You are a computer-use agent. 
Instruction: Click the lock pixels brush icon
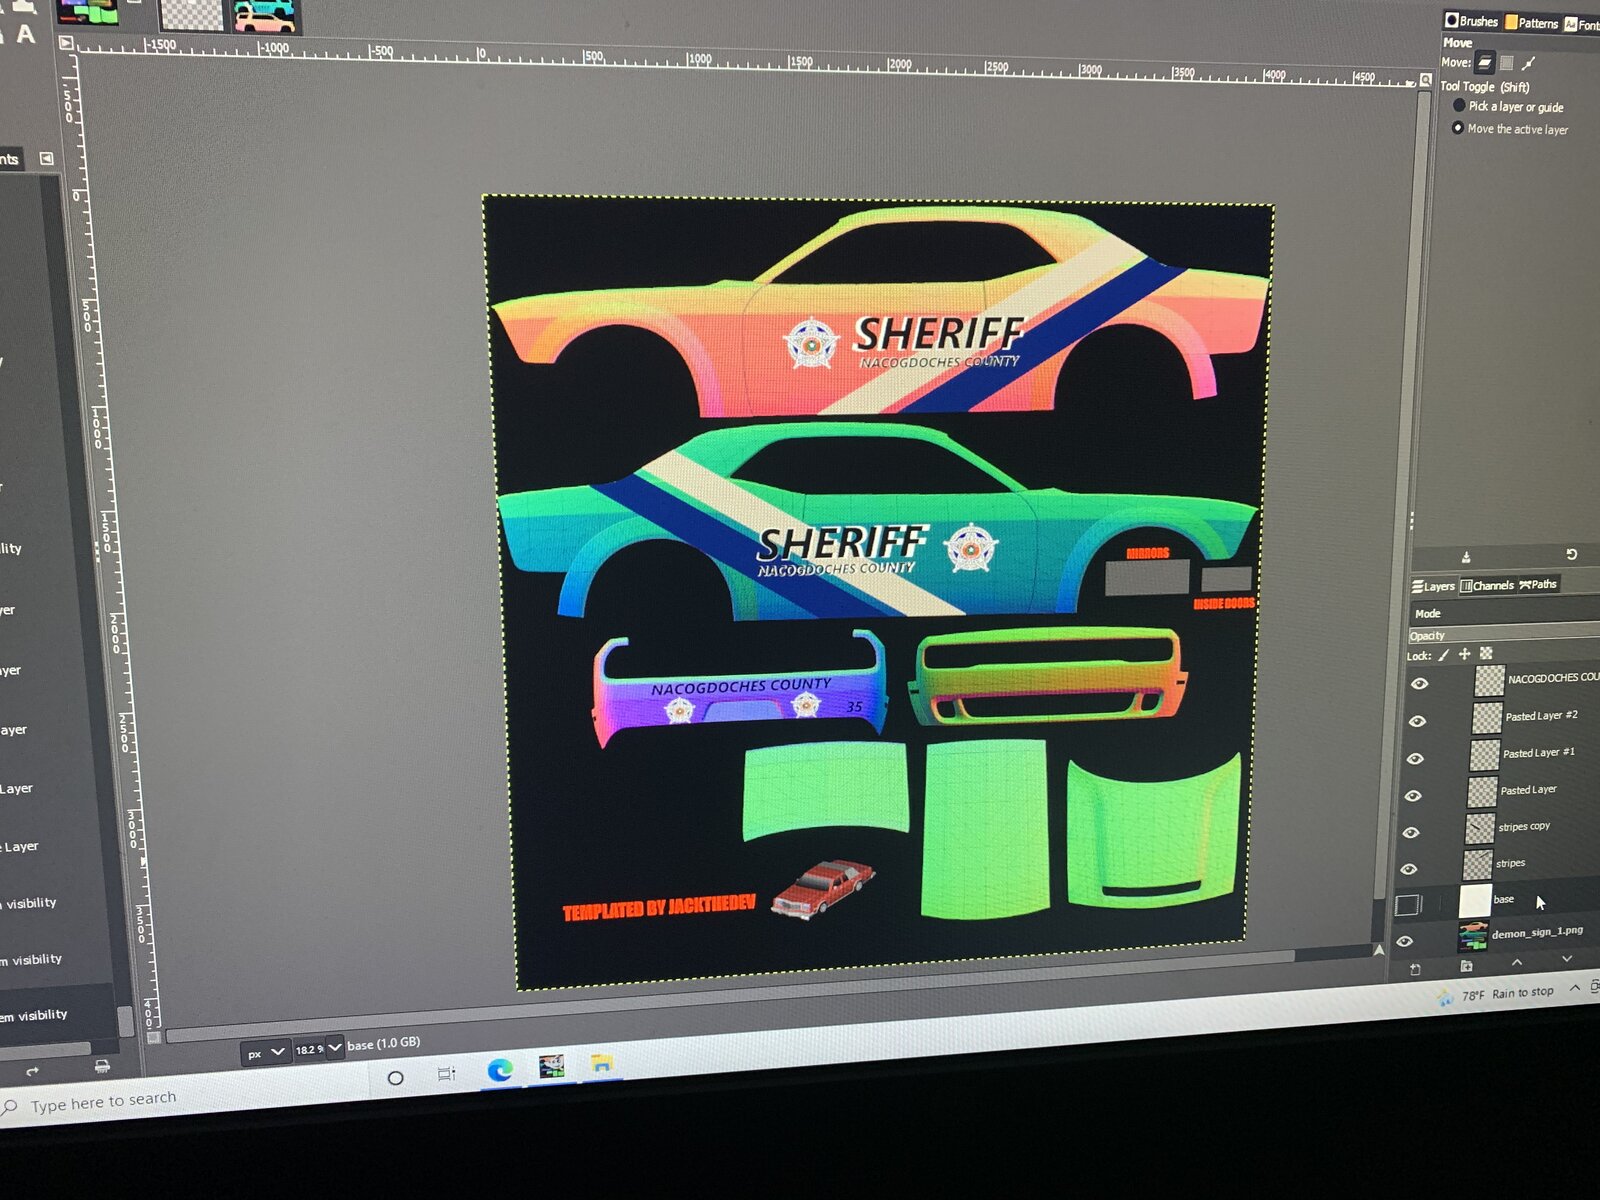click(x=1443, y=655)
